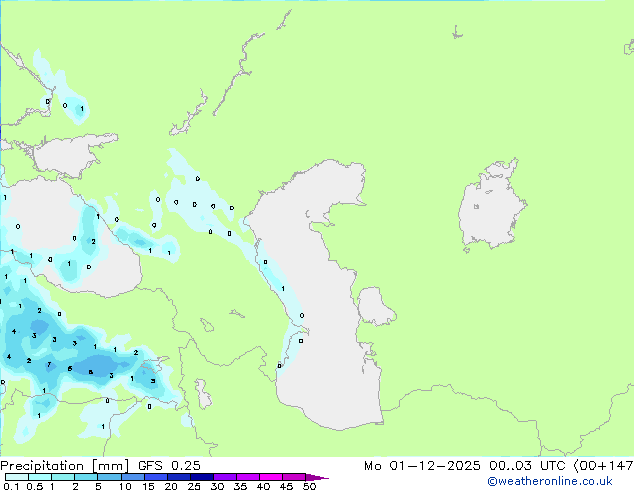Click the over-50 arrow at legend end
This screenshot has height=490, width=634.
coord(317,477)
